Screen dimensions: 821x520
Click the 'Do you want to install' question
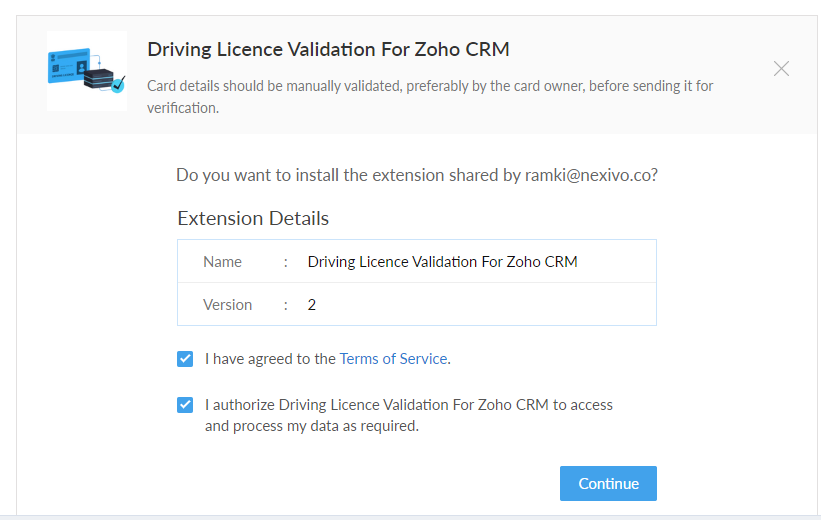pos(417,175)
